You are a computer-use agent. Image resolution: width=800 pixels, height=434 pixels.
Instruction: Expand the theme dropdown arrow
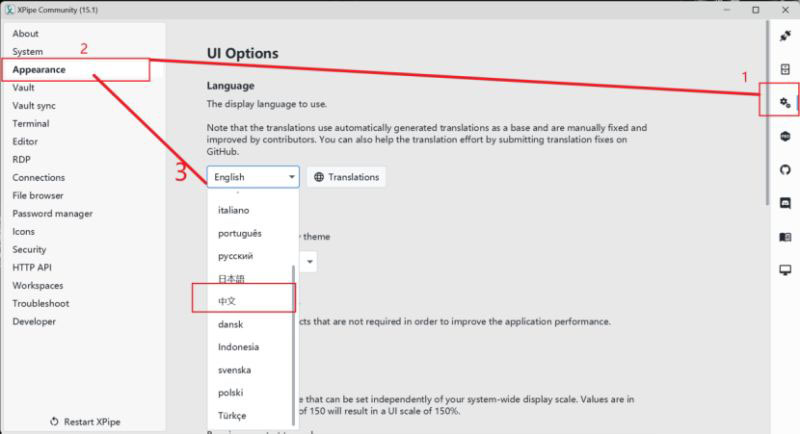310,262
